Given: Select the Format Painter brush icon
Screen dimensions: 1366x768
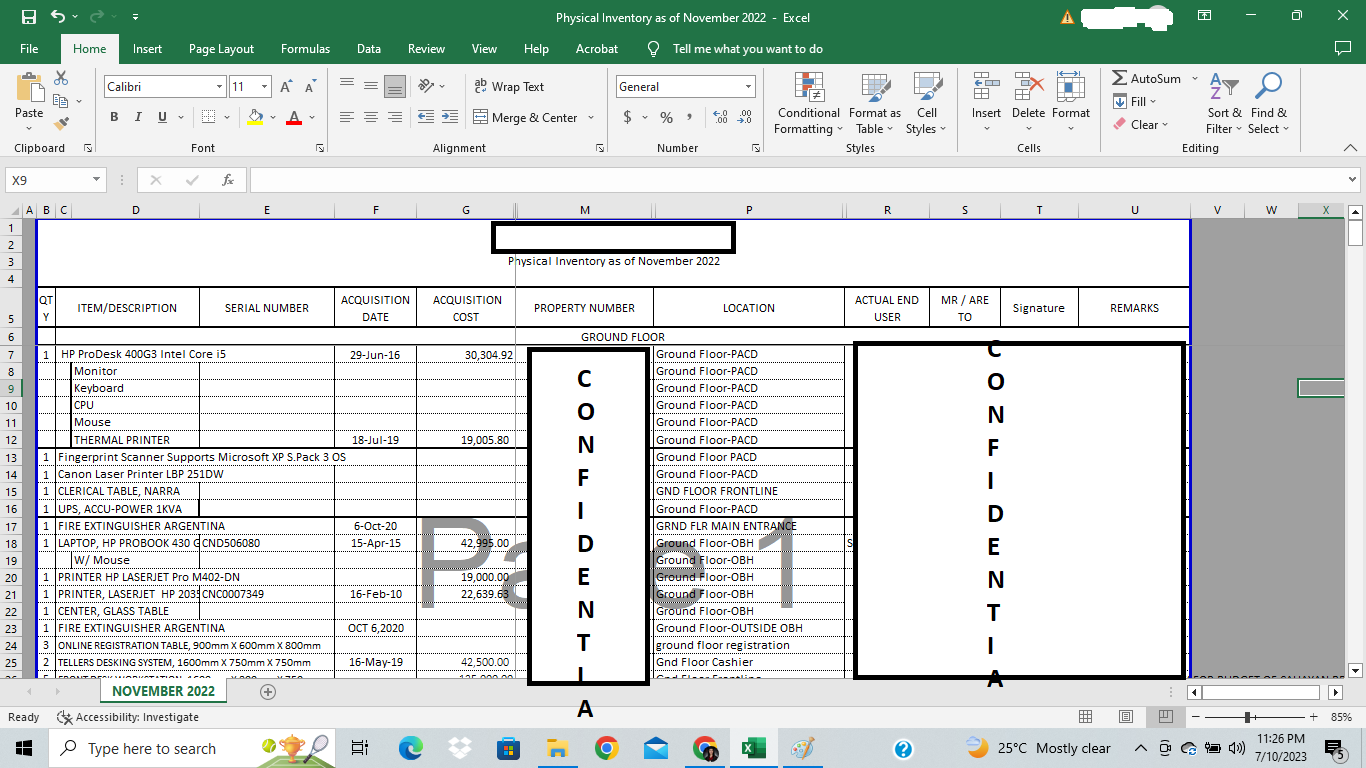Looking at the screenshot, I should [x=61, y=124].
